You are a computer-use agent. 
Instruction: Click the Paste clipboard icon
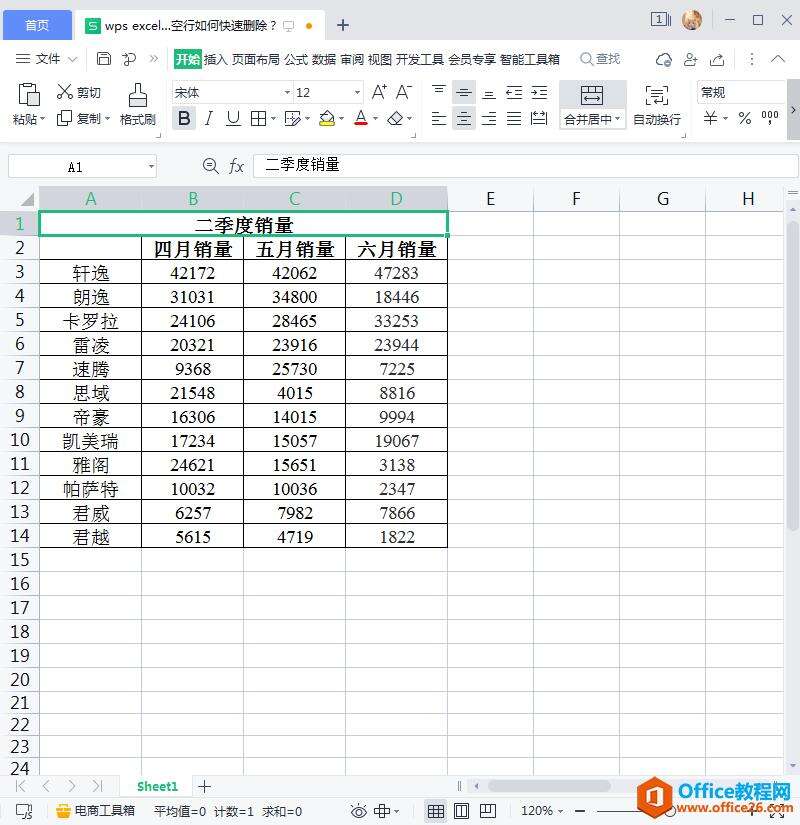coord(28,95)
